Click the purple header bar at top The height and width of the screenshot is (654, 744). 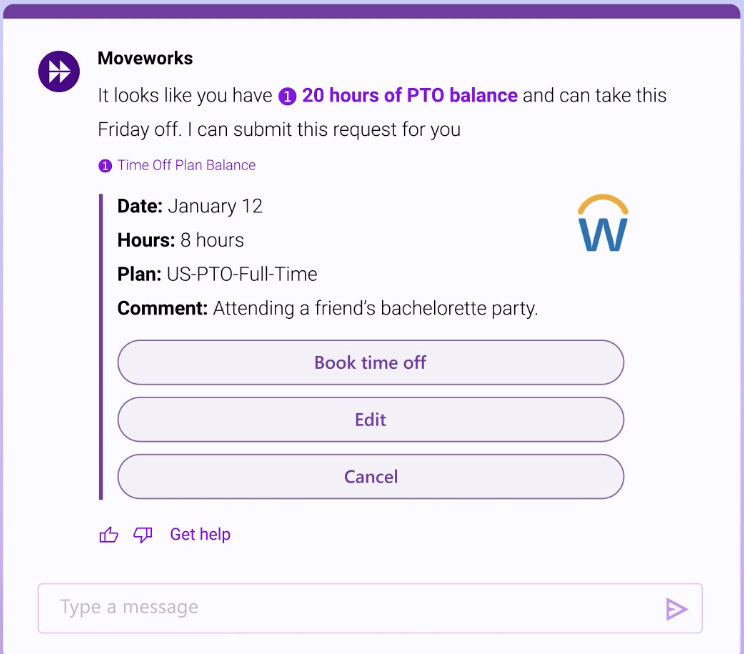(x=372, y=12)
